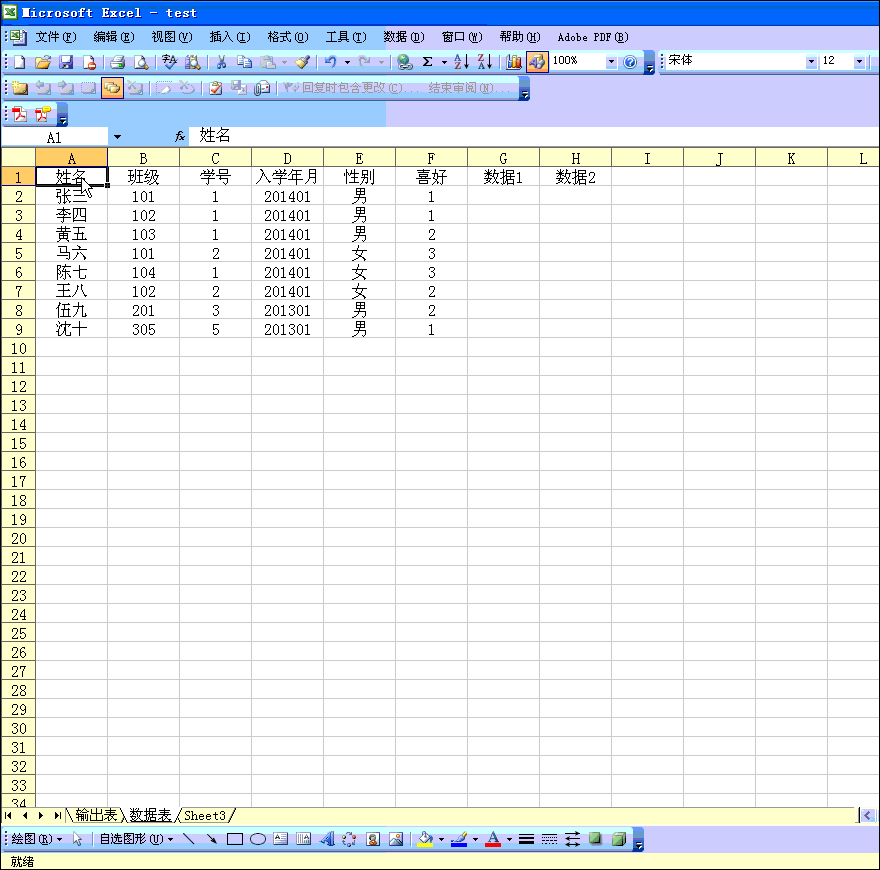Click the Sort Ascending button
This screenshot has width=880, height=870.
(x=461, y=62)
